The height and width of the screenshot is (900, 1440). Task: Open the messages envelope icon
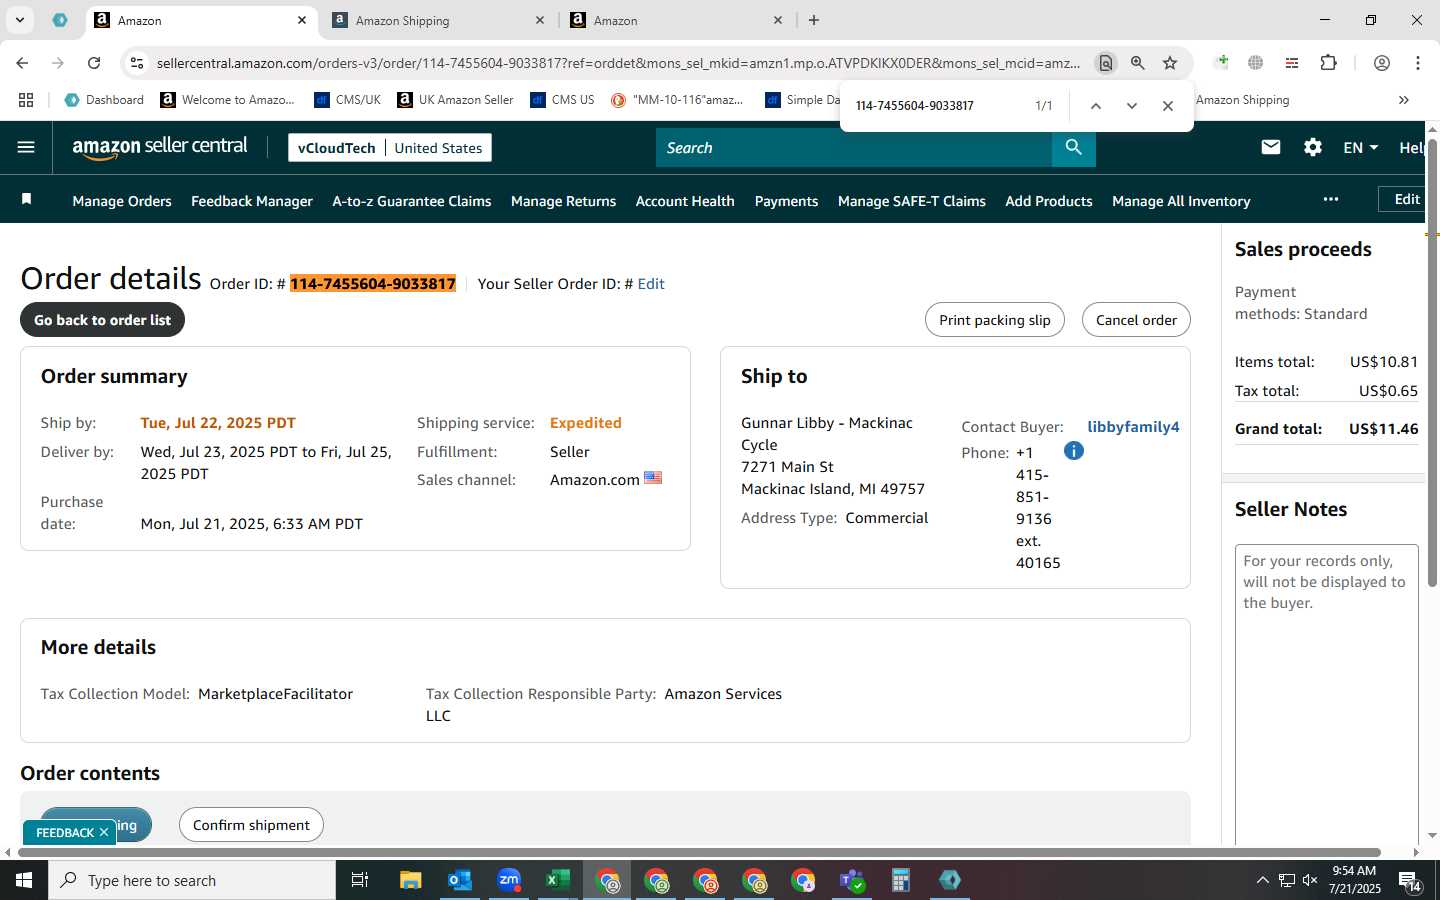(1271, 147)
